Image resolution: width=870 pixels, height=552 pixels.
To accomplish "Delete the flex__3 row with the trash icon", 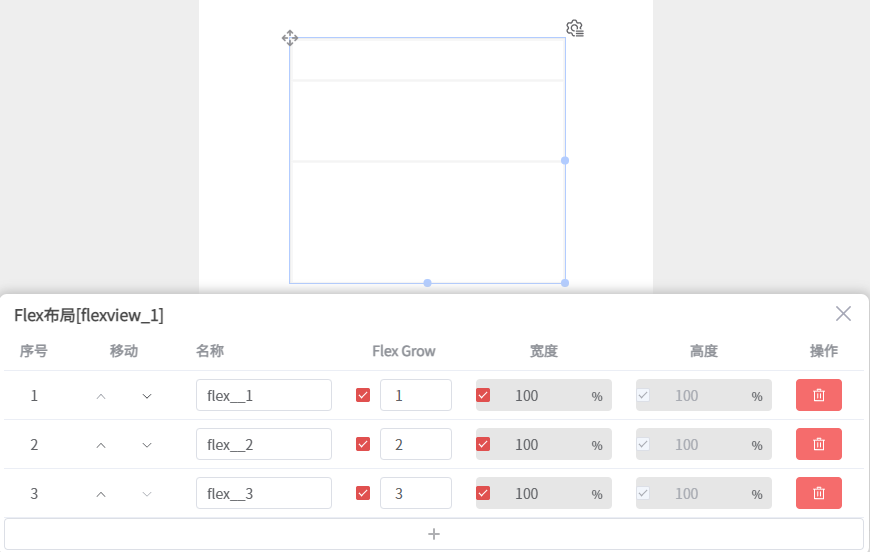I will (818, 493).
